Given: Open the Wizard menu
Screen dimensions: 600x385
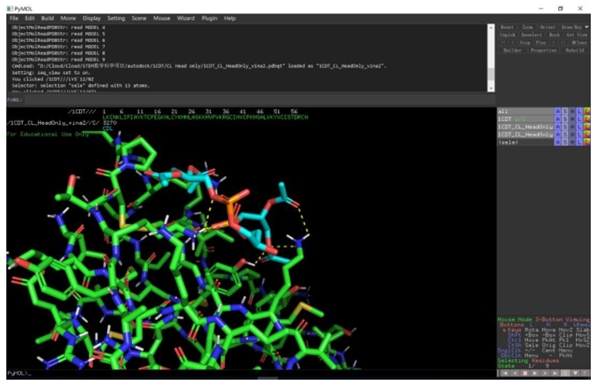Looking at the screenshot, I should coord(186,18).
